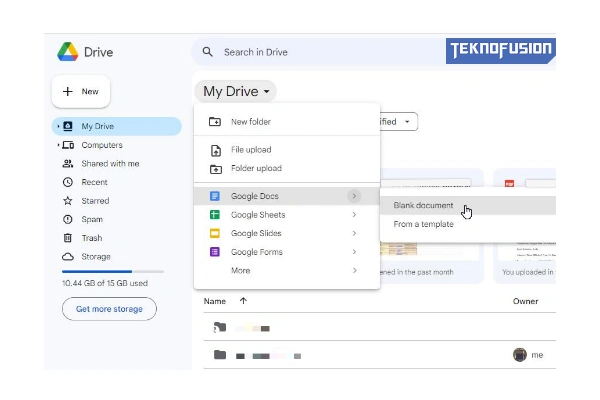Click the green Google Sheets icon

(x=215, y=215)
